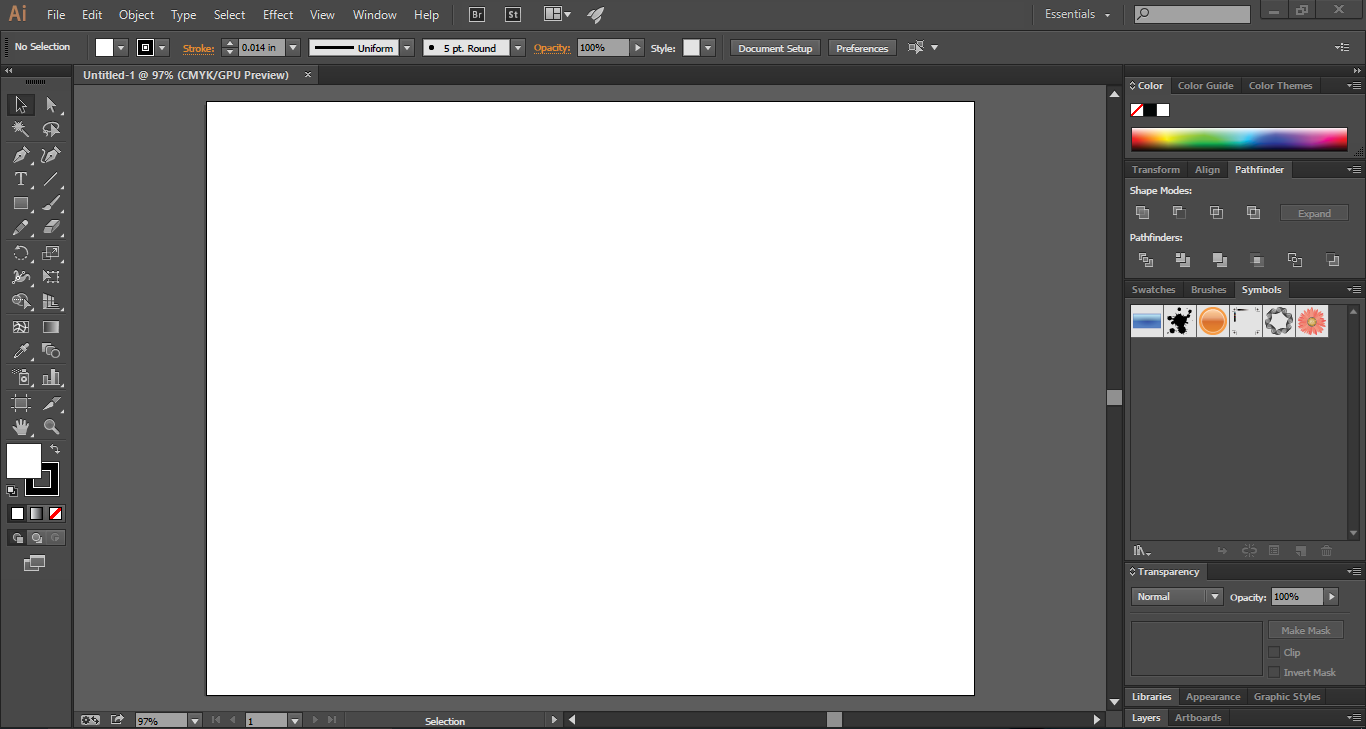Image resolution: width=1366 pixels, height=729 pixels.
Task: Click the Fill color box in tools panel
Action: tap(23, 461)
